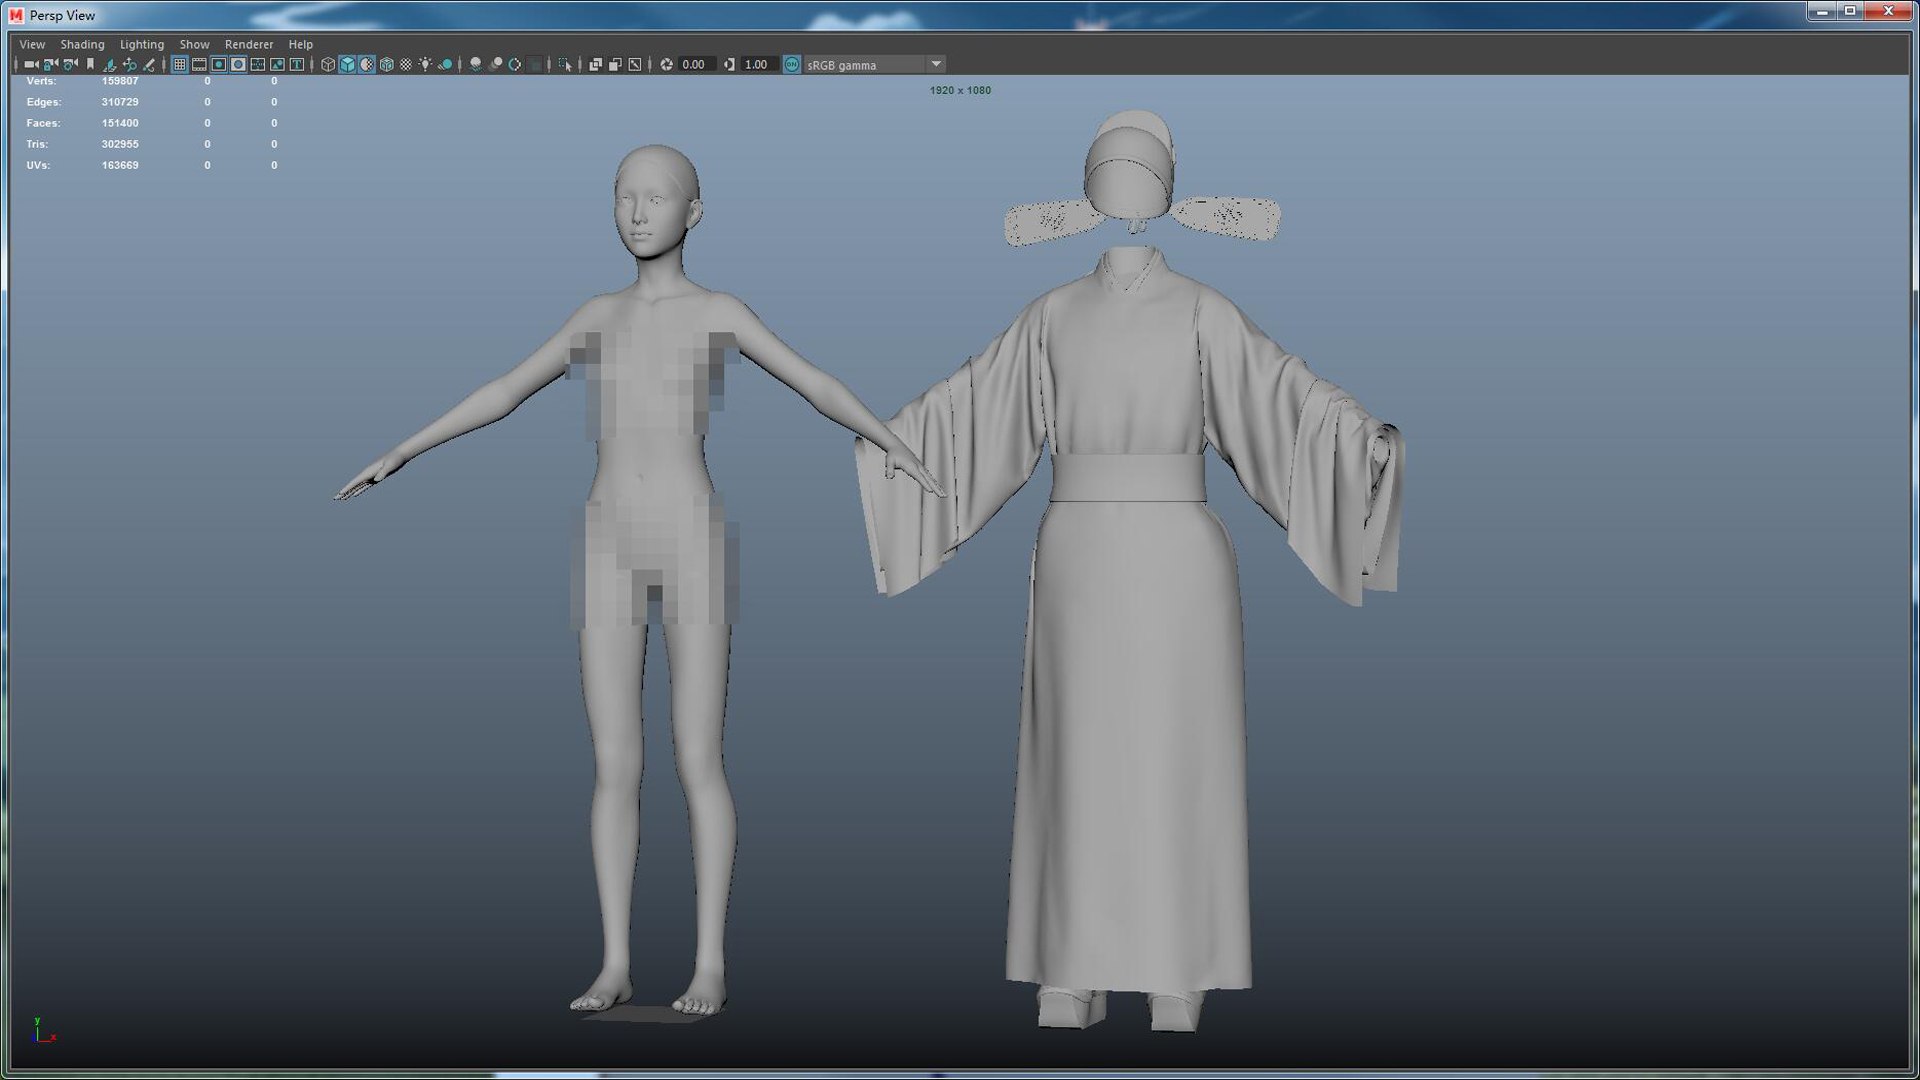
Task: Click the Isolate Select icon
Action: click(x=565, y=64)
